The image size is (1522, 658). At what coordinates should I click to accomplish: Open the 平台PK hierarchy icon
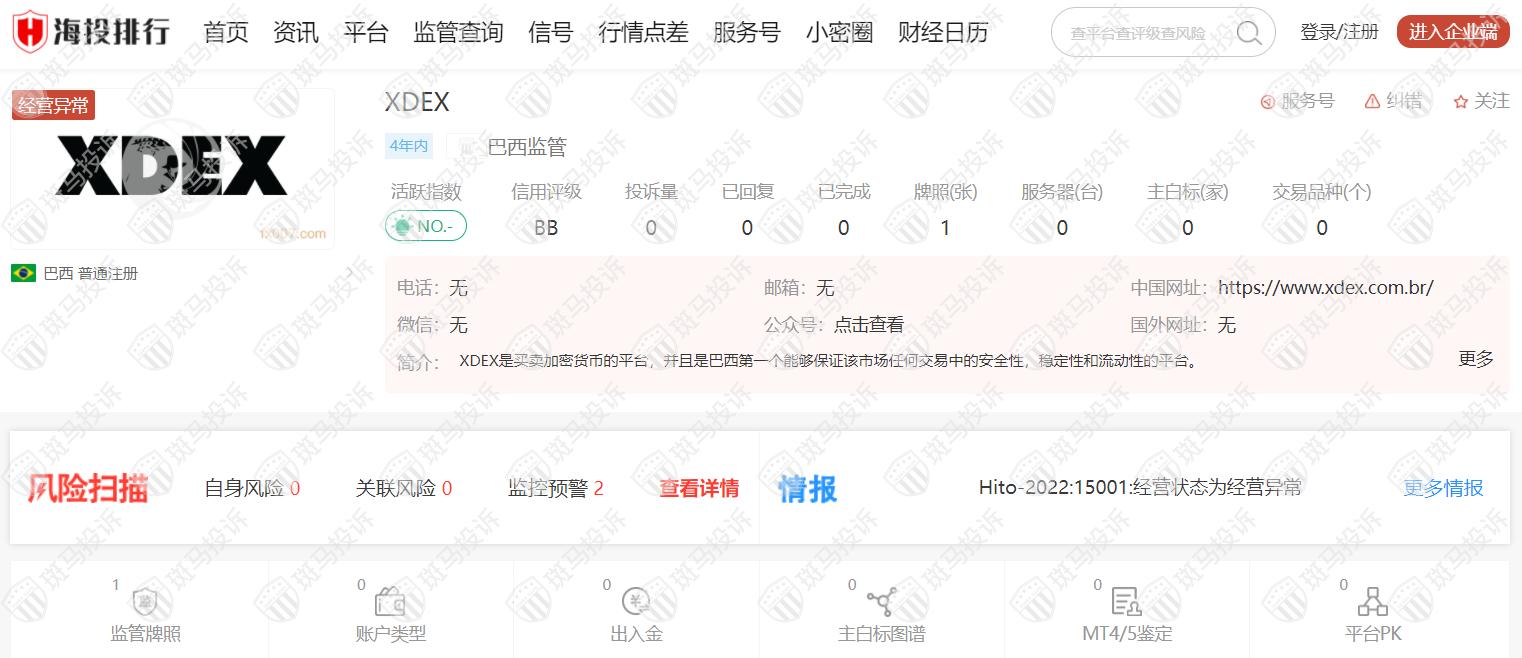coord(1373,602)
